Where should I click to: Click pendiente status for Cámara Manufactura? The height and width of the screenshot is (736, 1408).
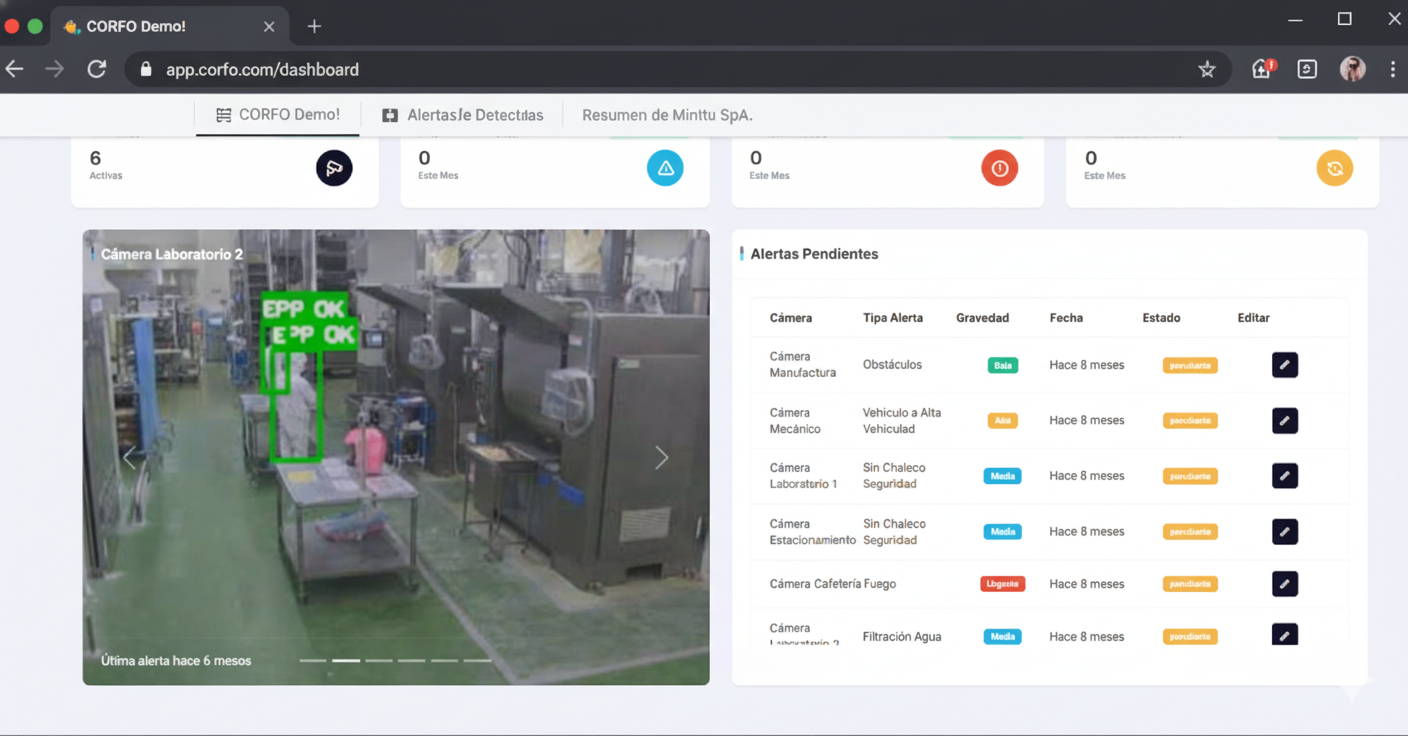pyautogui.click(x=1189, y=366)
